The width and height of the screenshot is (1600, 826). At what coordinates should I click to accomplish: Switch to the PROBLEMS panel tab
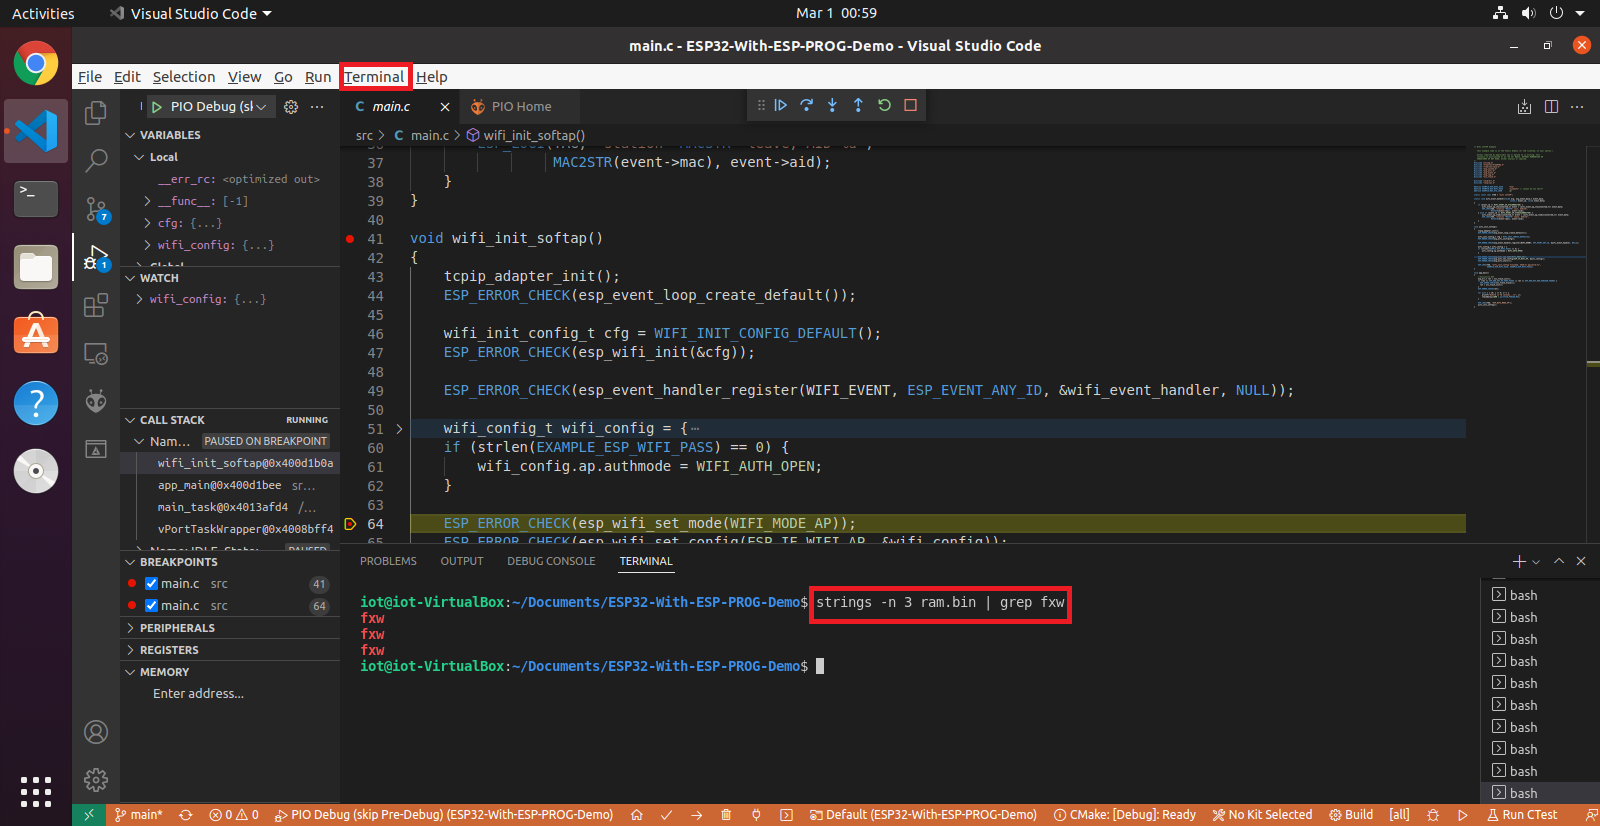pos(388,561)
